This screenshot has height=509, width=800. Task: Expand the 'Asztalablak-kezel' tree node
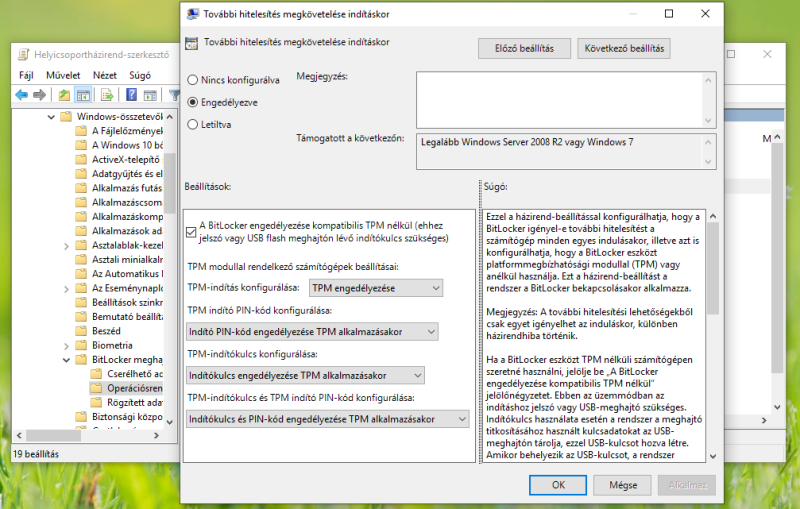[x=66, y=246]
